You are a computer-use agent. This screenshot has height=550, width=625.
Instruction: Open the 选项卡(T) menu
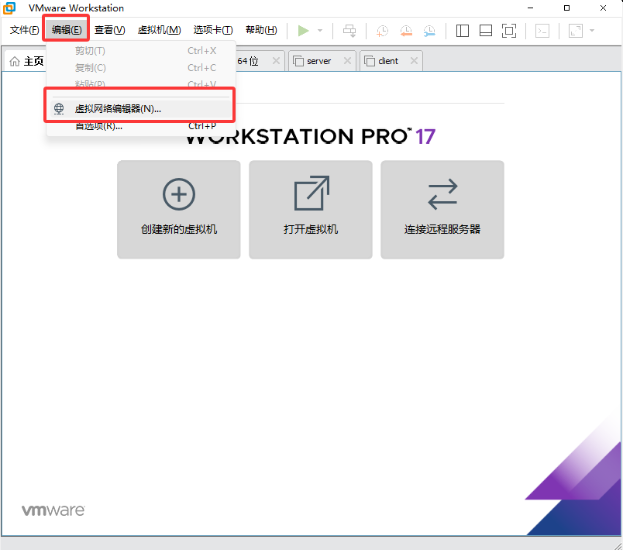click(213, 30)
